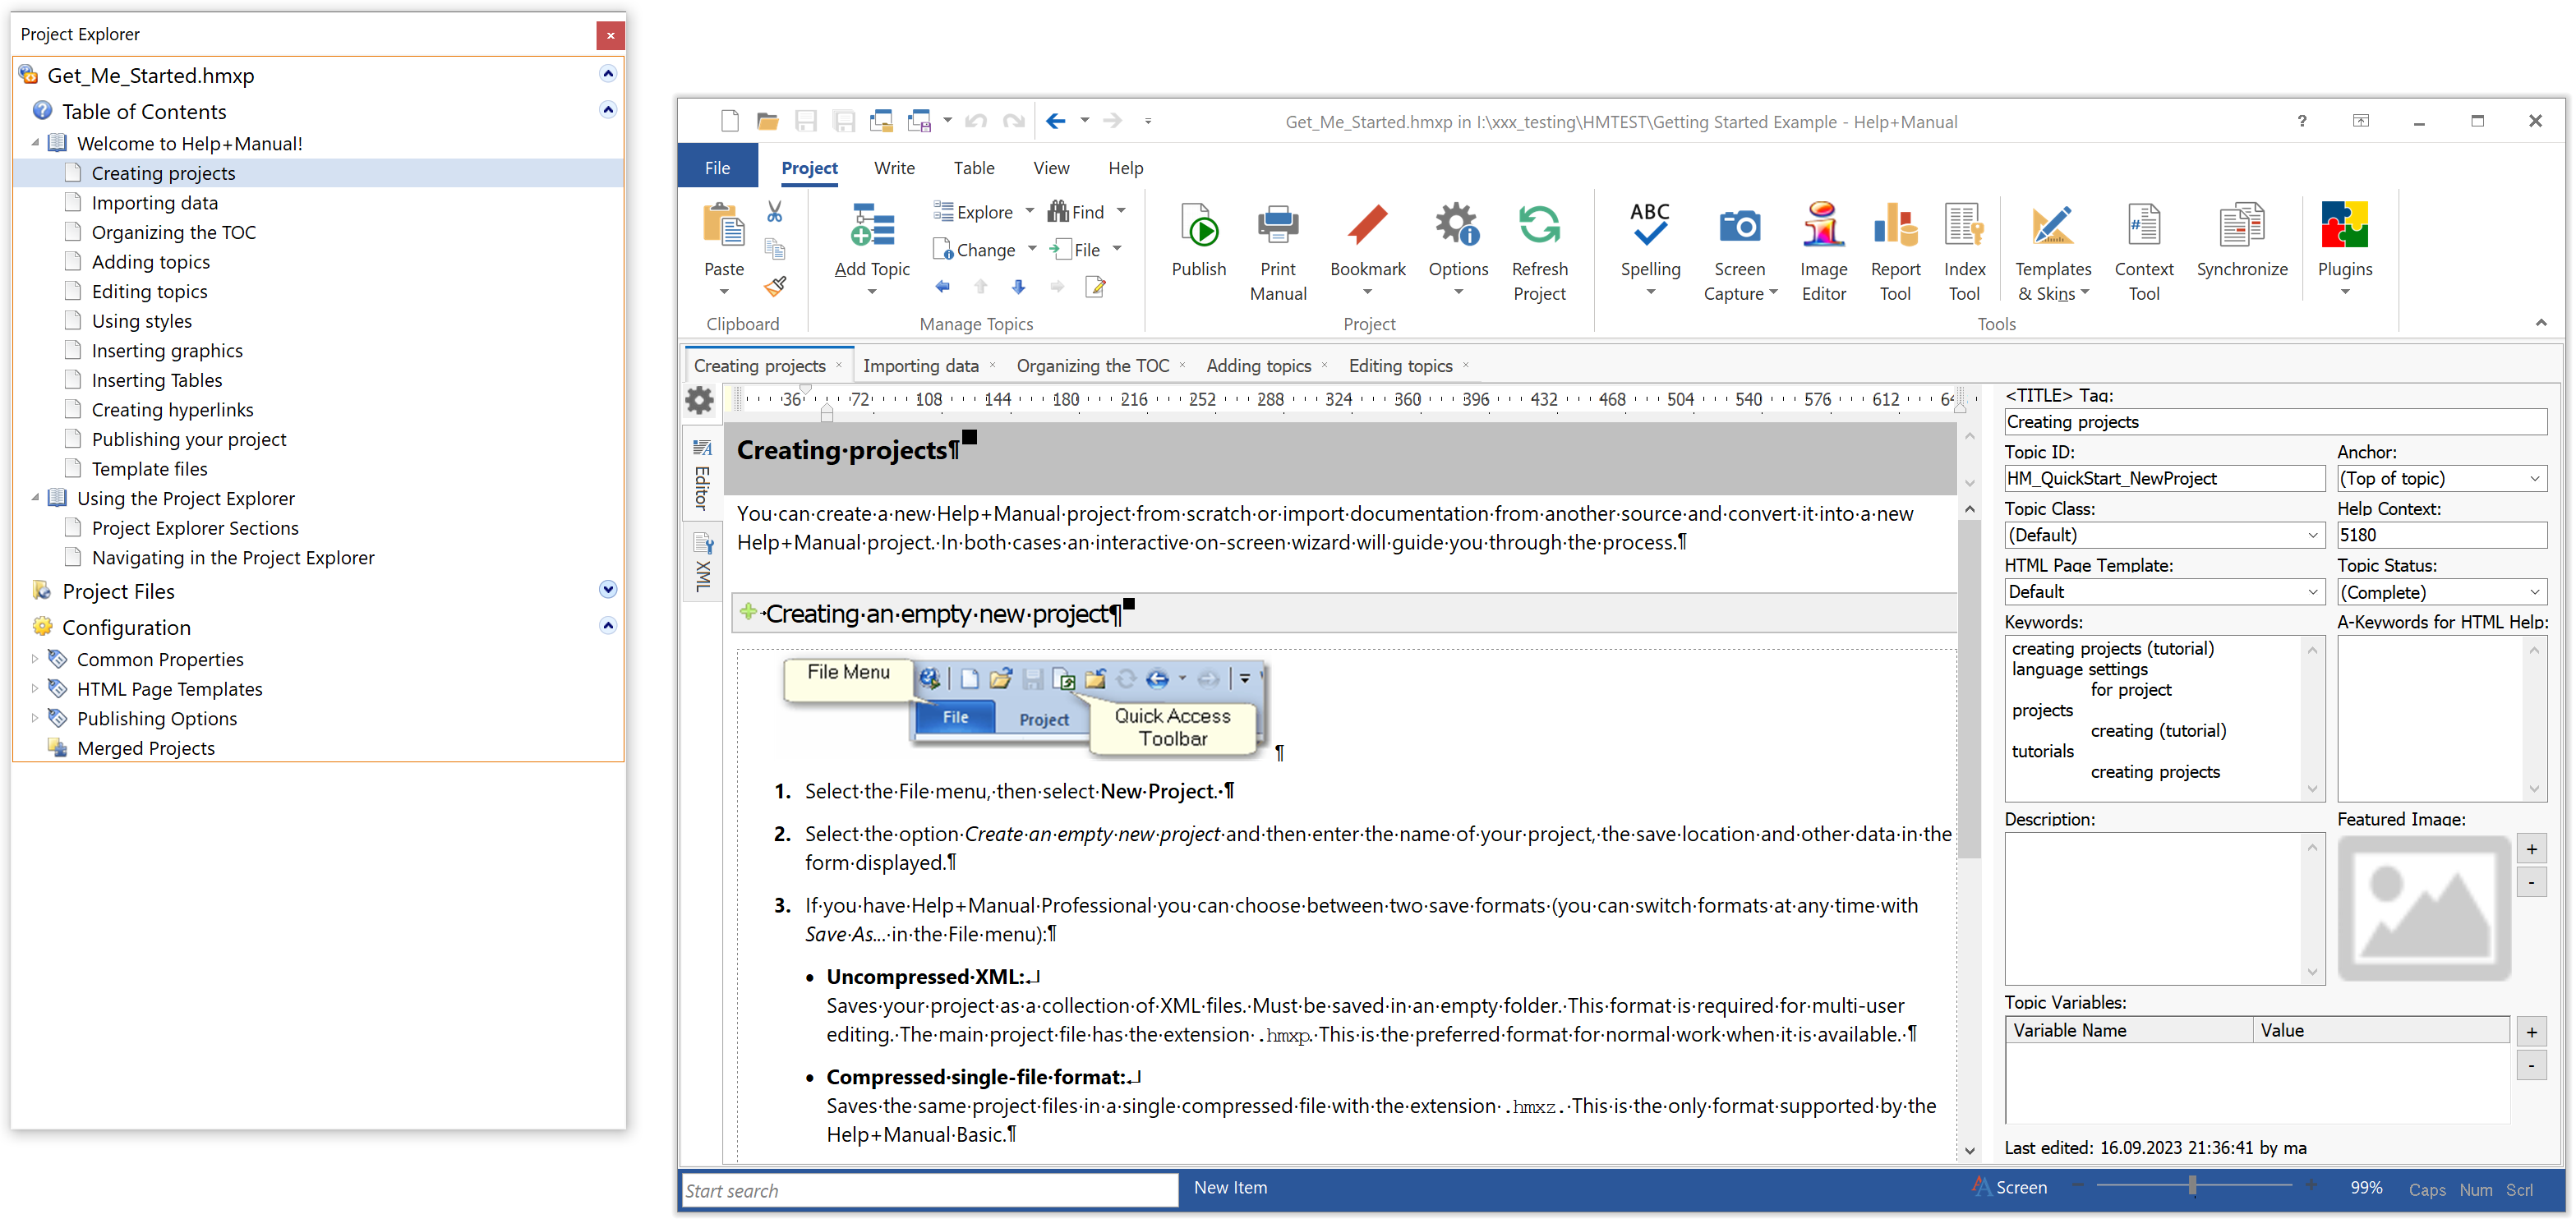Select Navigating in the Project Explorer

tap(232, 557)
